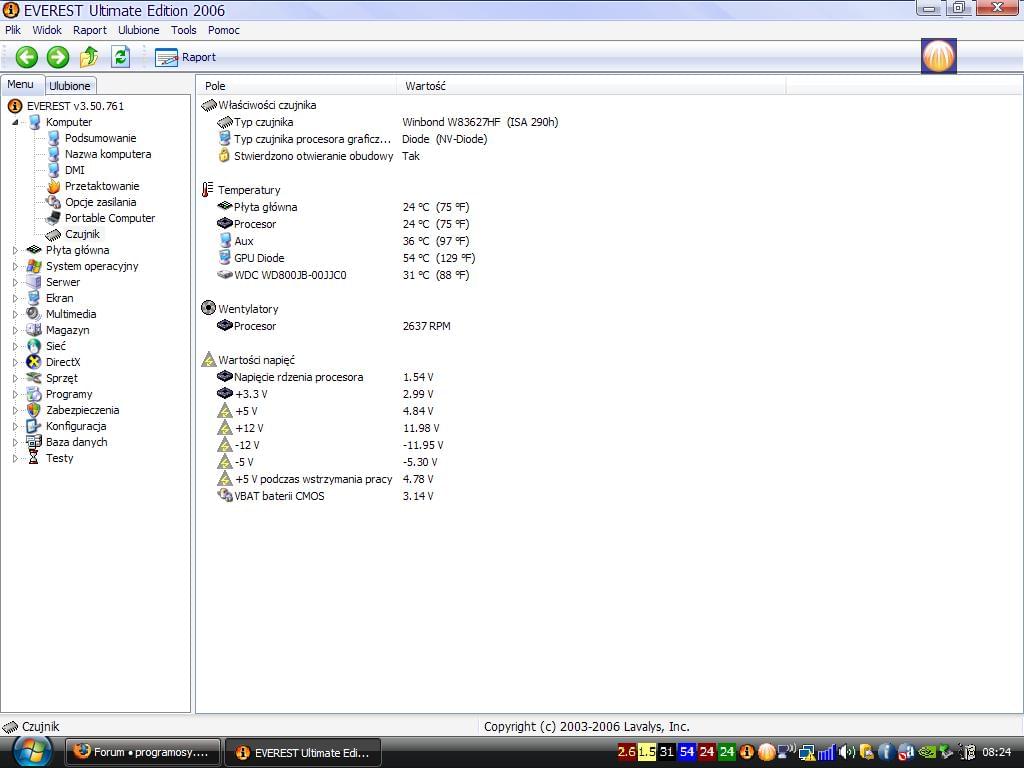Image resolution: width=1024 pixels, height=768 pixels.
Task: Click the 2637 RPM fan value
Action: pyautogui.click(x=426, y=326)
